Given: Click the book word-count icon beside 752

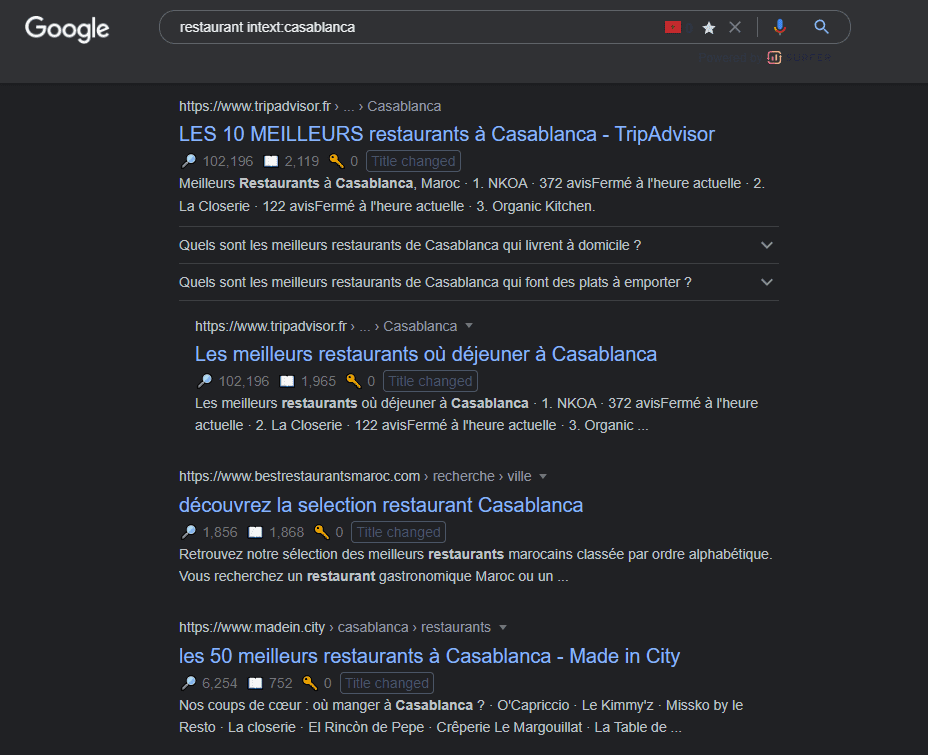Looking at the screenshot, I should tap(255, 683).
